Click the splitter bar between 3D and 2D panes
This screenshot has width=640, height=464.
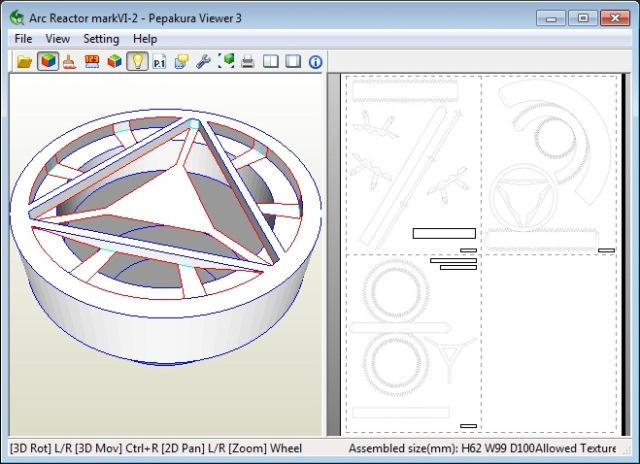click(x=325, y=255)
